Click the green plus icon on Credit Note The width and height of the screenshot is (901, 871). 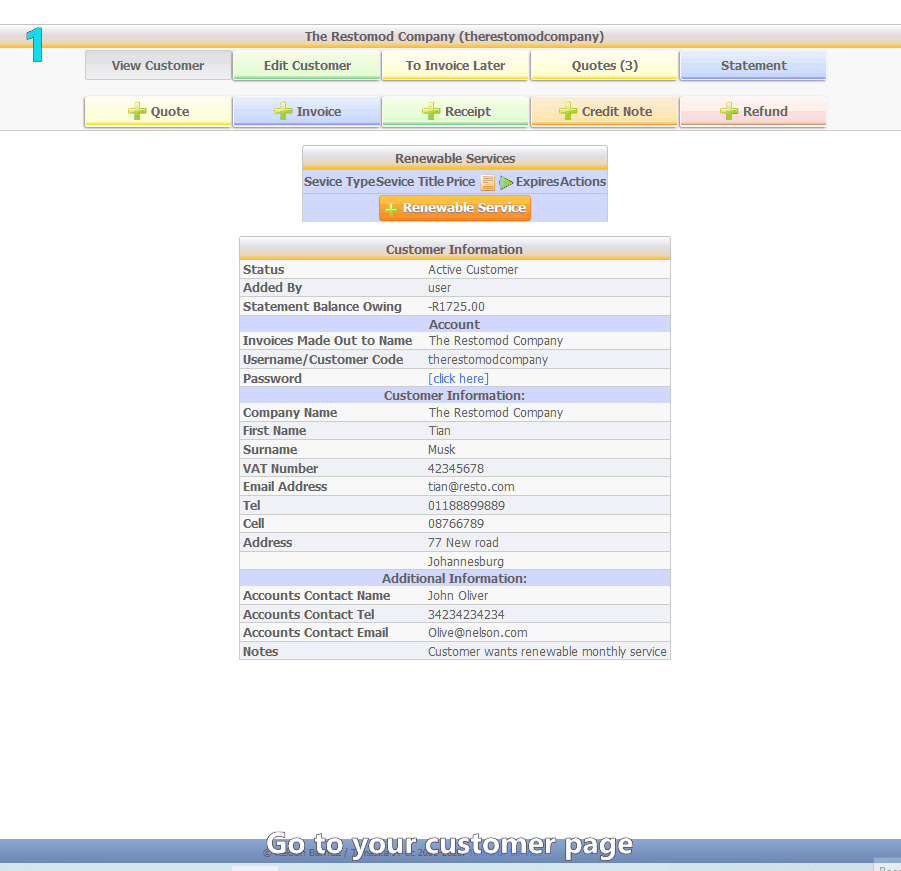pos(568,111)
